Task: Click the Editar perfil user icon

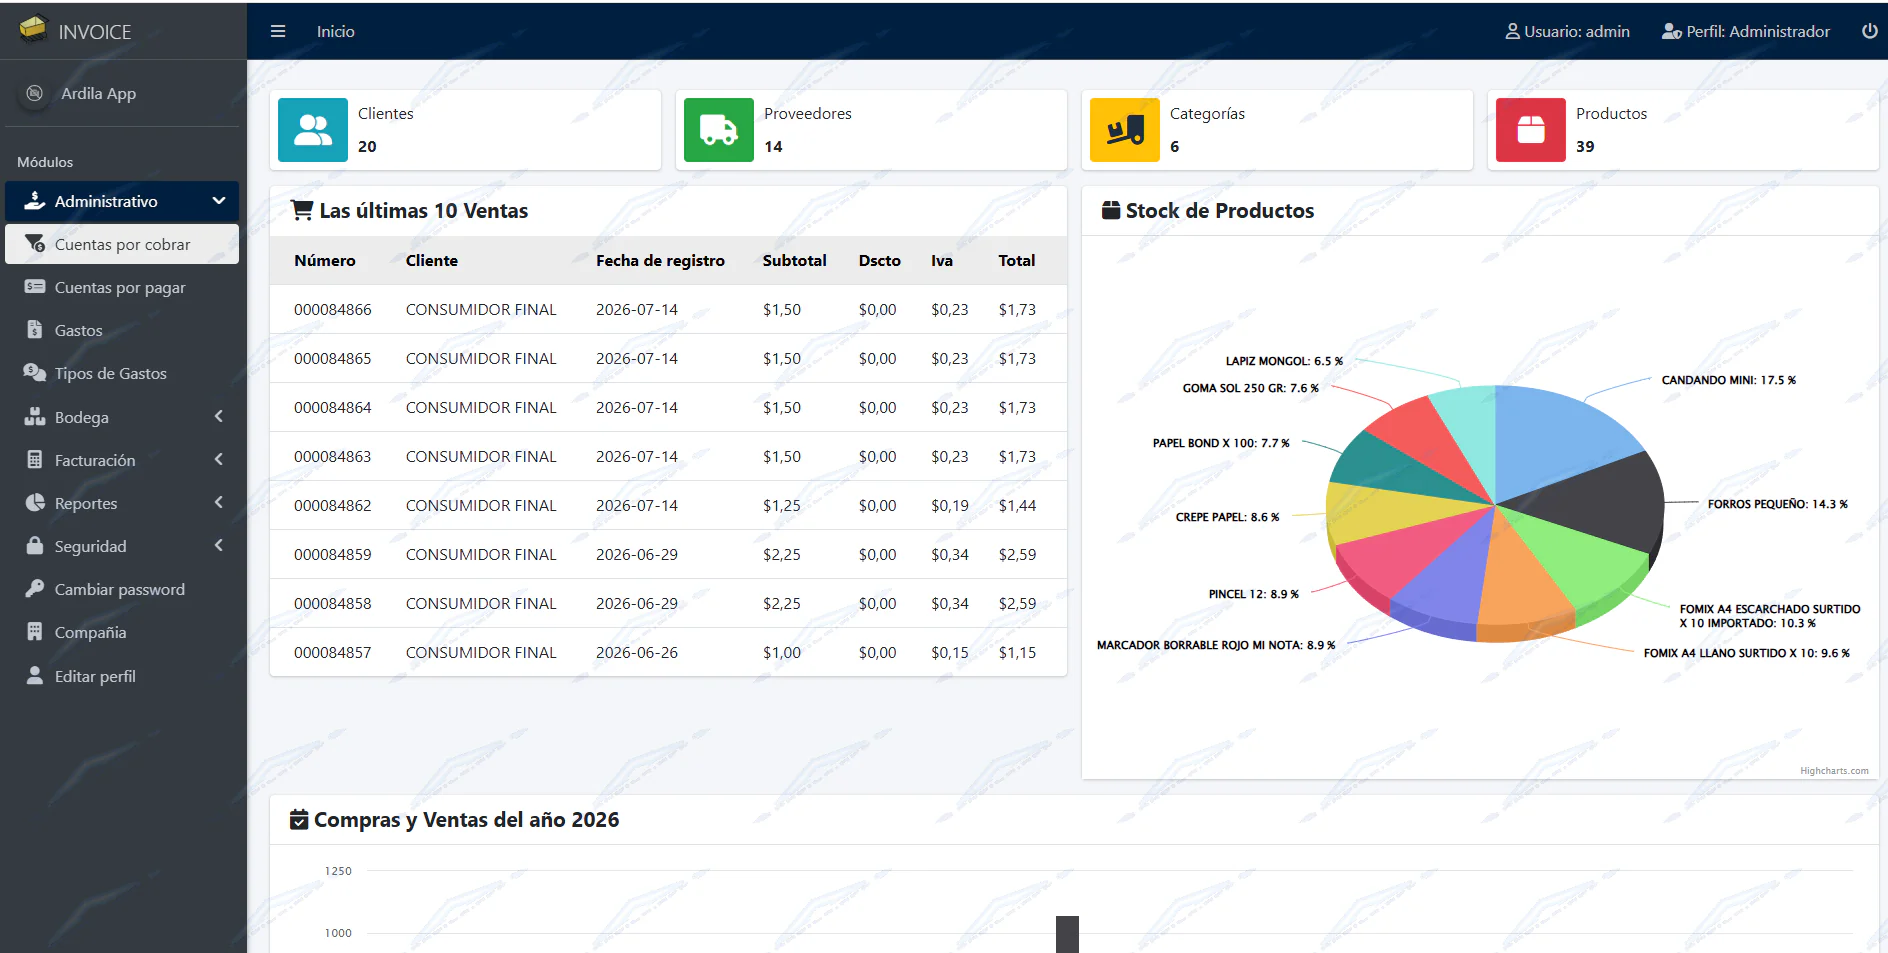Action: (x=35, y=676)
